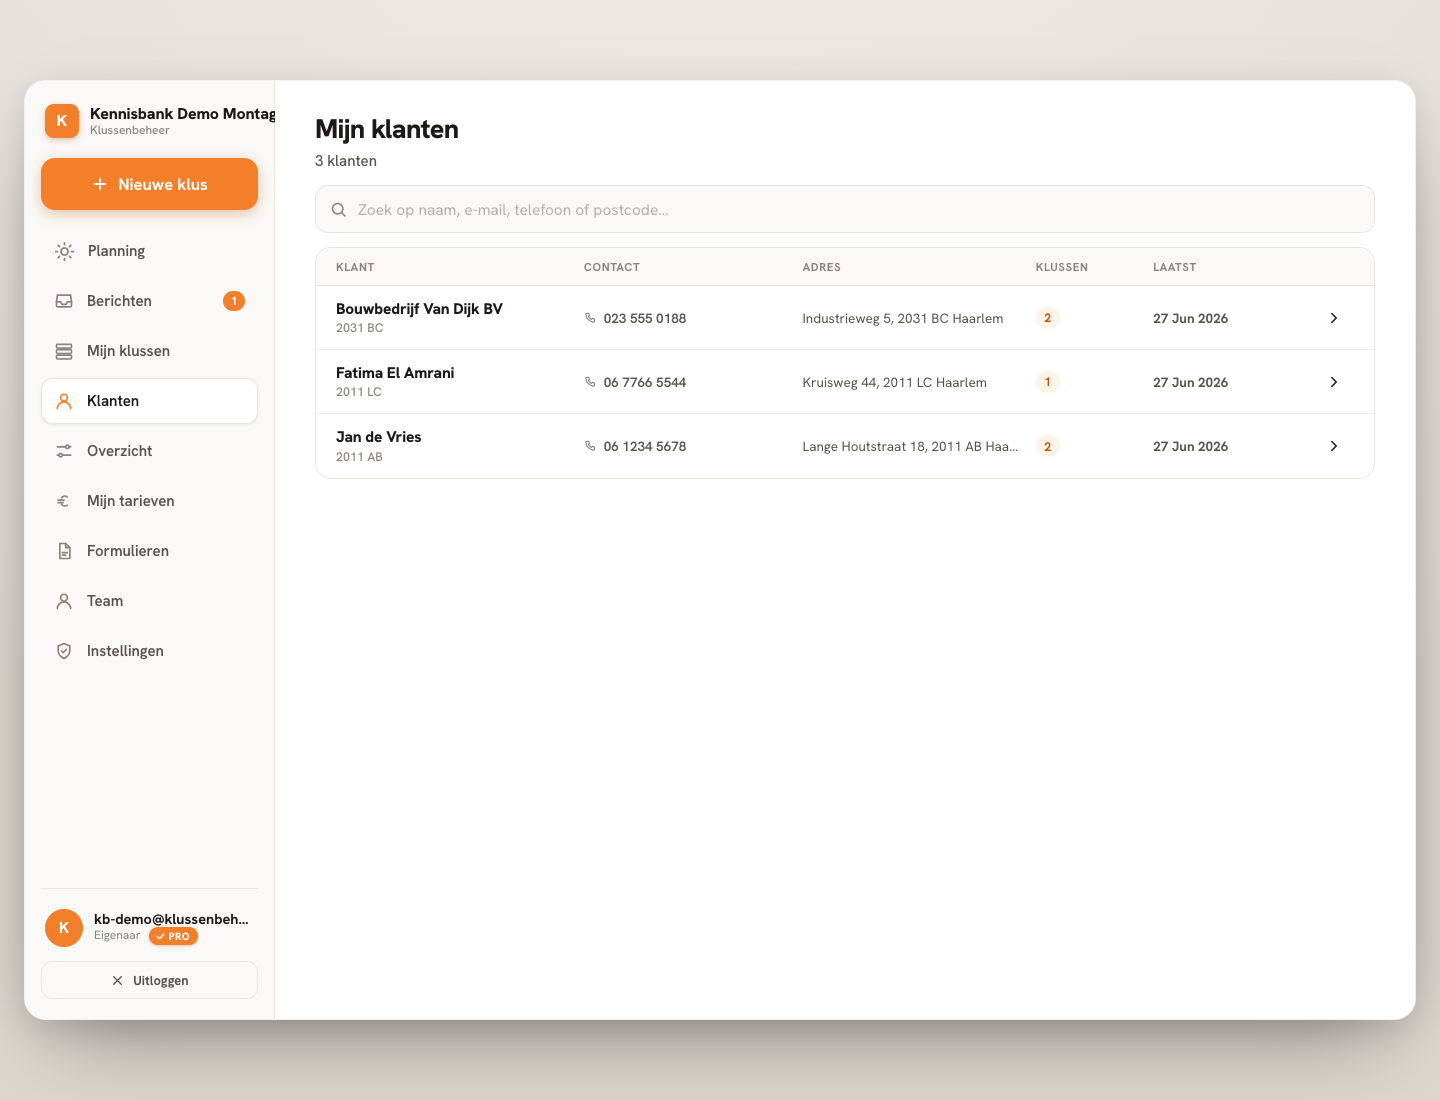Open Overzicht page
Image resolution: width=1440 pixels, height=1100 pixels.
click(x=149, y=451)
